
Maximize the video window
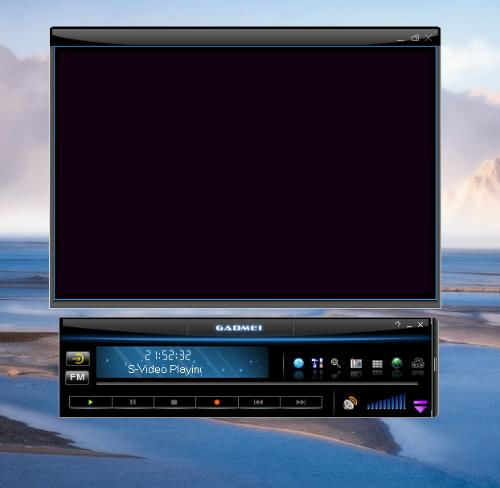pyautogui.click(x=415, y=38)
